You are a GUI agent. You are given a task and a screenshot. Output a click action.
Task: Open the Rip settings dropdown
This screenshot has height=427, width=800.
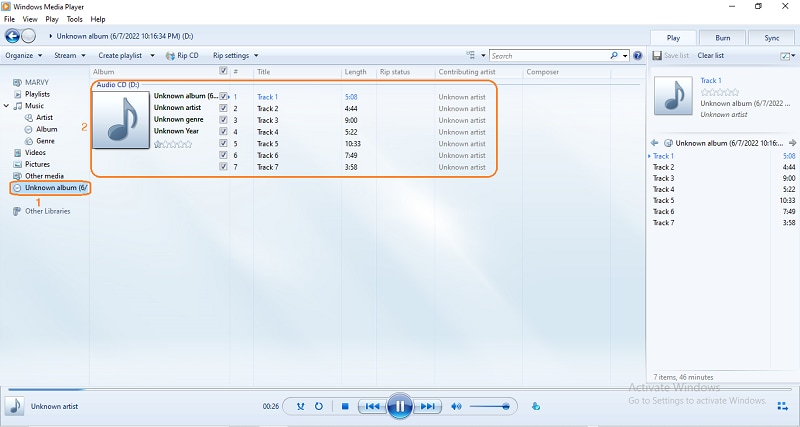click(236, 56)
